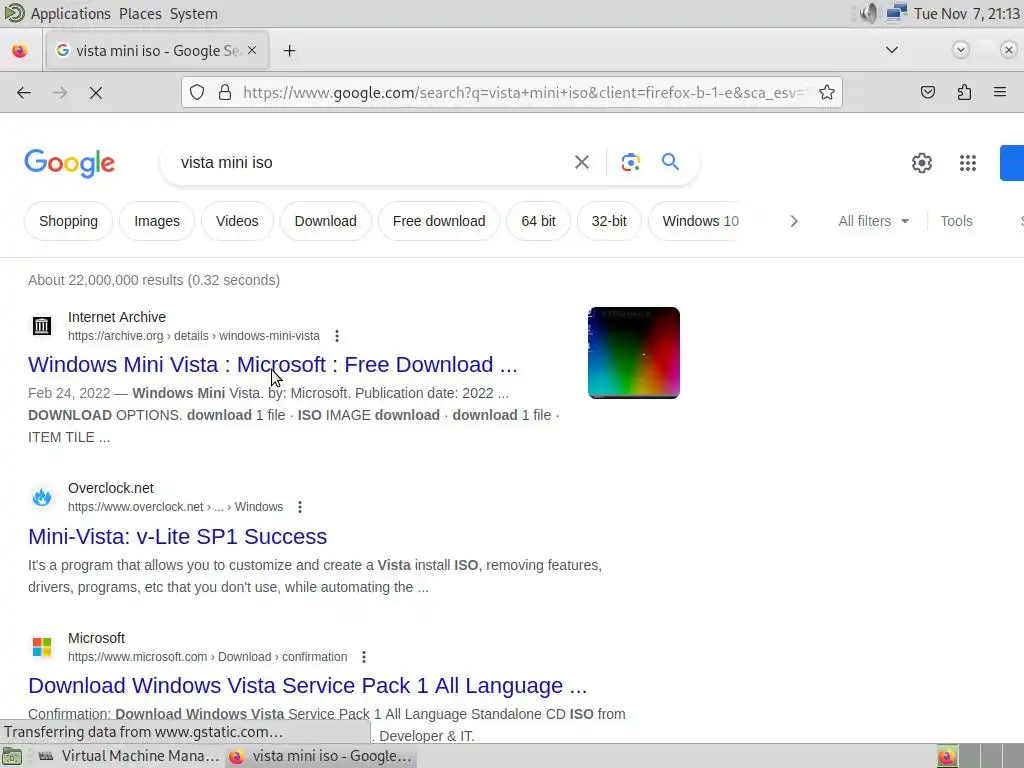Open a new tab with plus button
This screenshot has height=768, width=1024.
[289, 51]
